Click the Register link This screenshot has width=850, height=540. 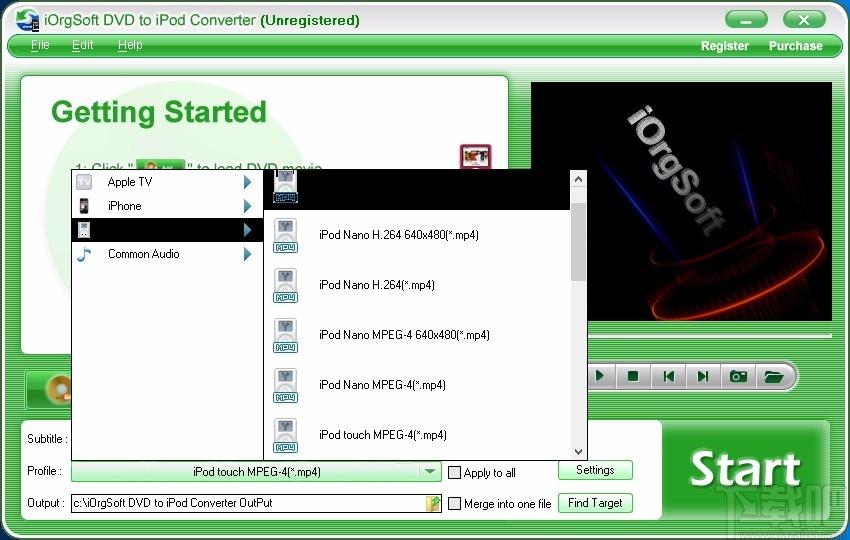(x=725, y=46)
